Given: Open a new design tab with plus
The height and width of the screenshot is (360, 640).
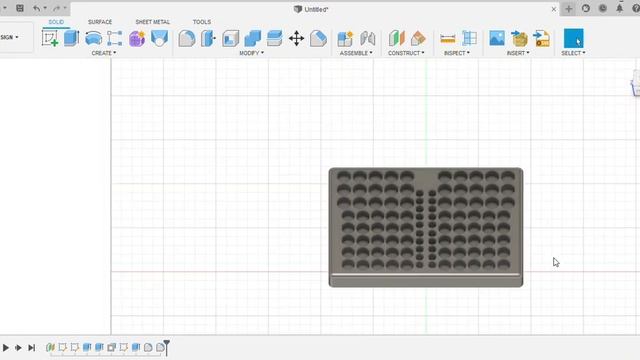Looking at the screenshot, I should click(x=569, y=9).
